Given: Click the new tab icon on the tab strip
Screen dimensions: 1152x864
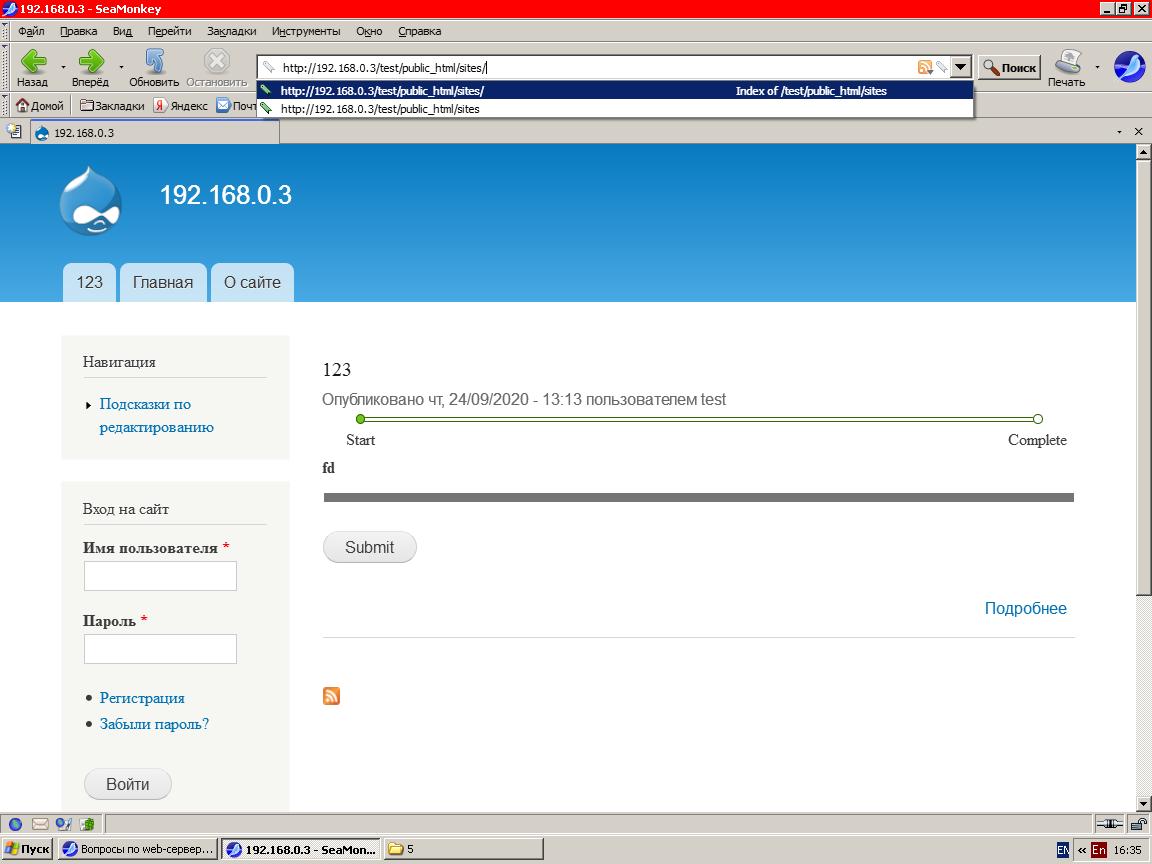Looking at the screenshot, I should coord(14,132).
